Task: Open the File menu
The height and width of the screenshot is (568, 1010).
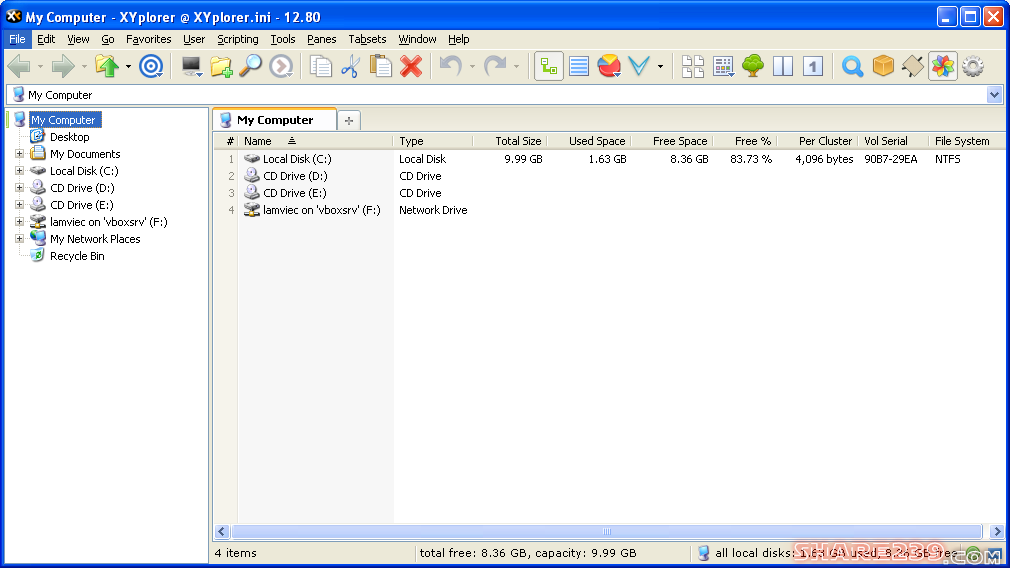Action: point(17,39)
